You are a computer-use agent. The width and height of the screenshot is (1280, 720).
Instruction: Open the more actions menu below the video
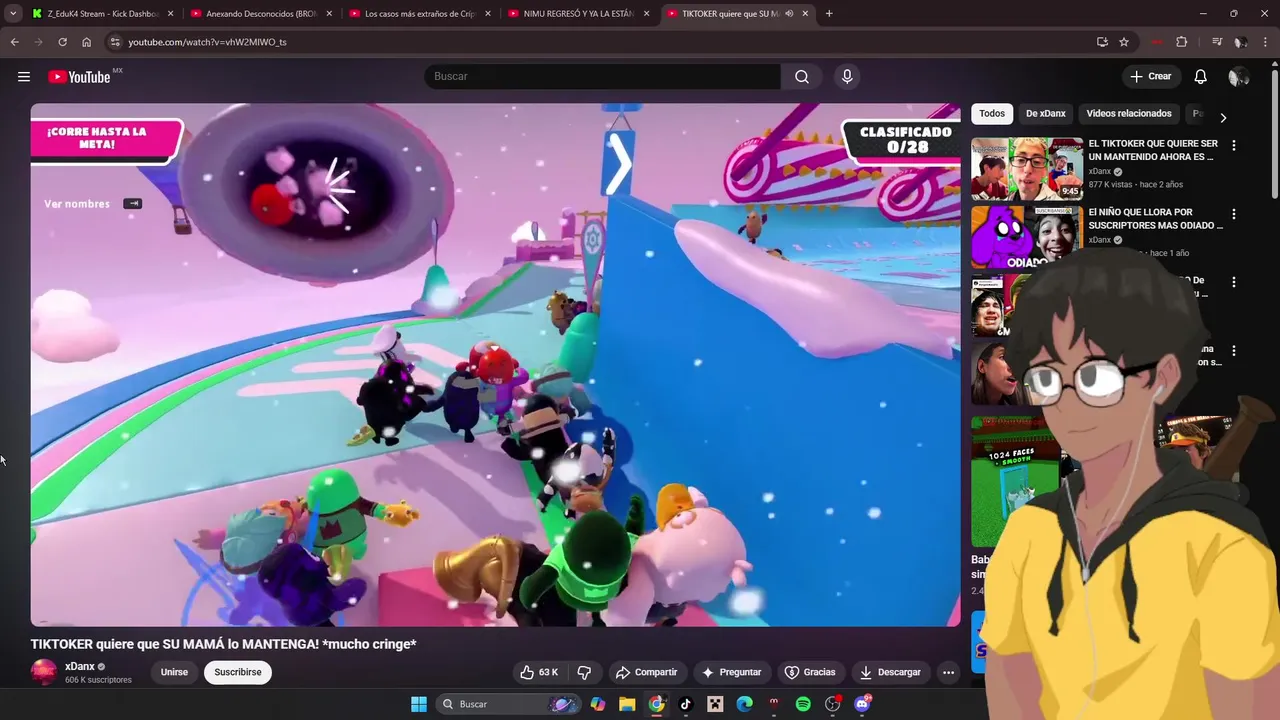click(x=948, y=672)
